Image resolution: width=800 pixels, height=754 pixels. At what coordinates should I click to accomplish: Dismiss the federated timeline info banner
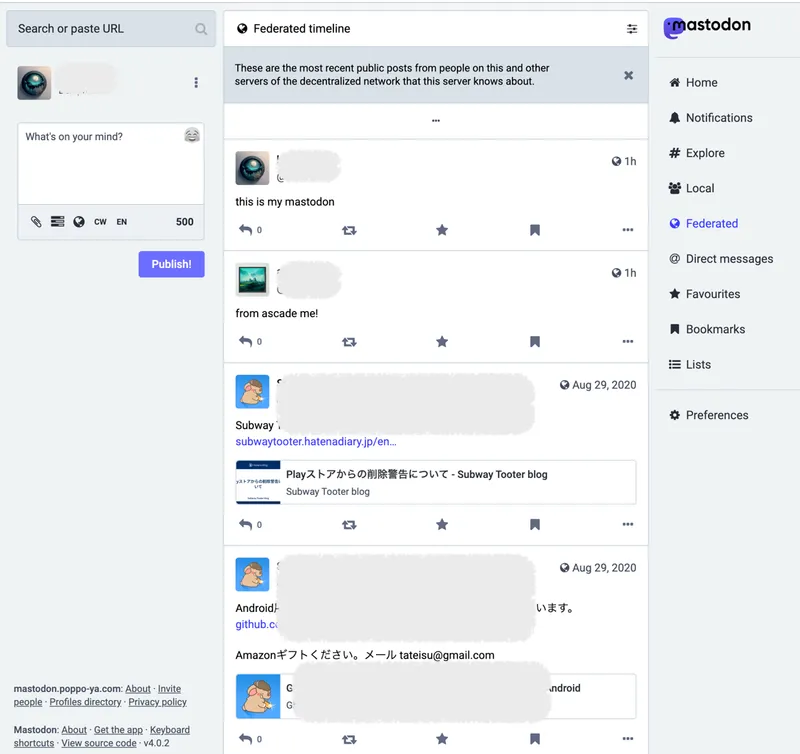click(629, 76)
